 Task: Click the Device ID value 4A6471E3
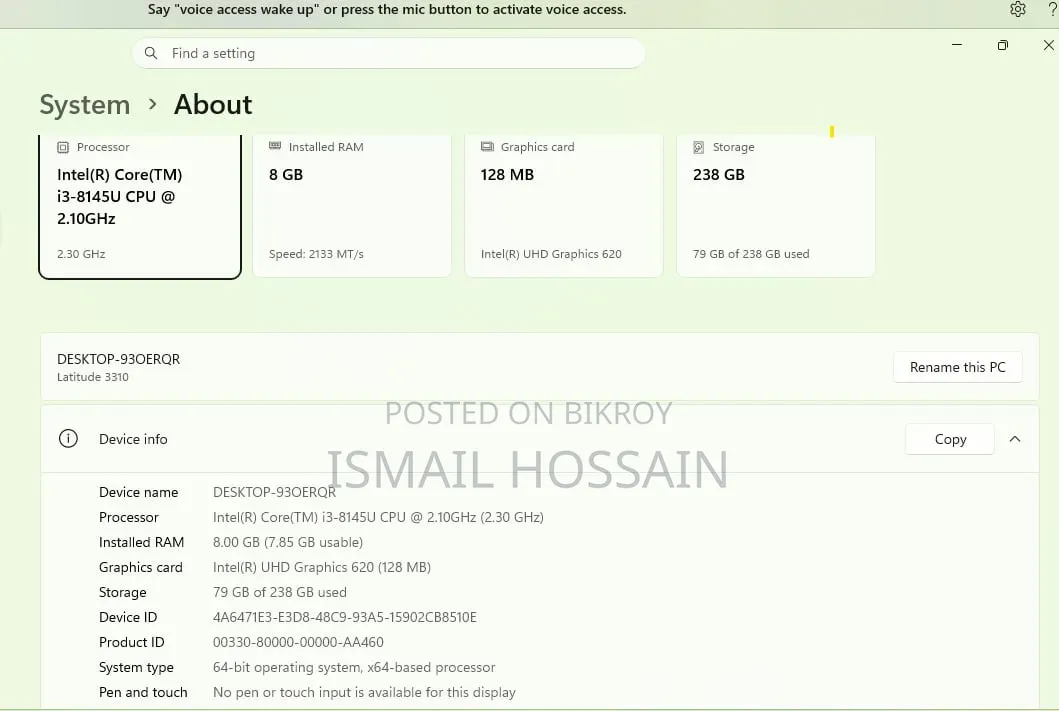click(x=344, y=617)
